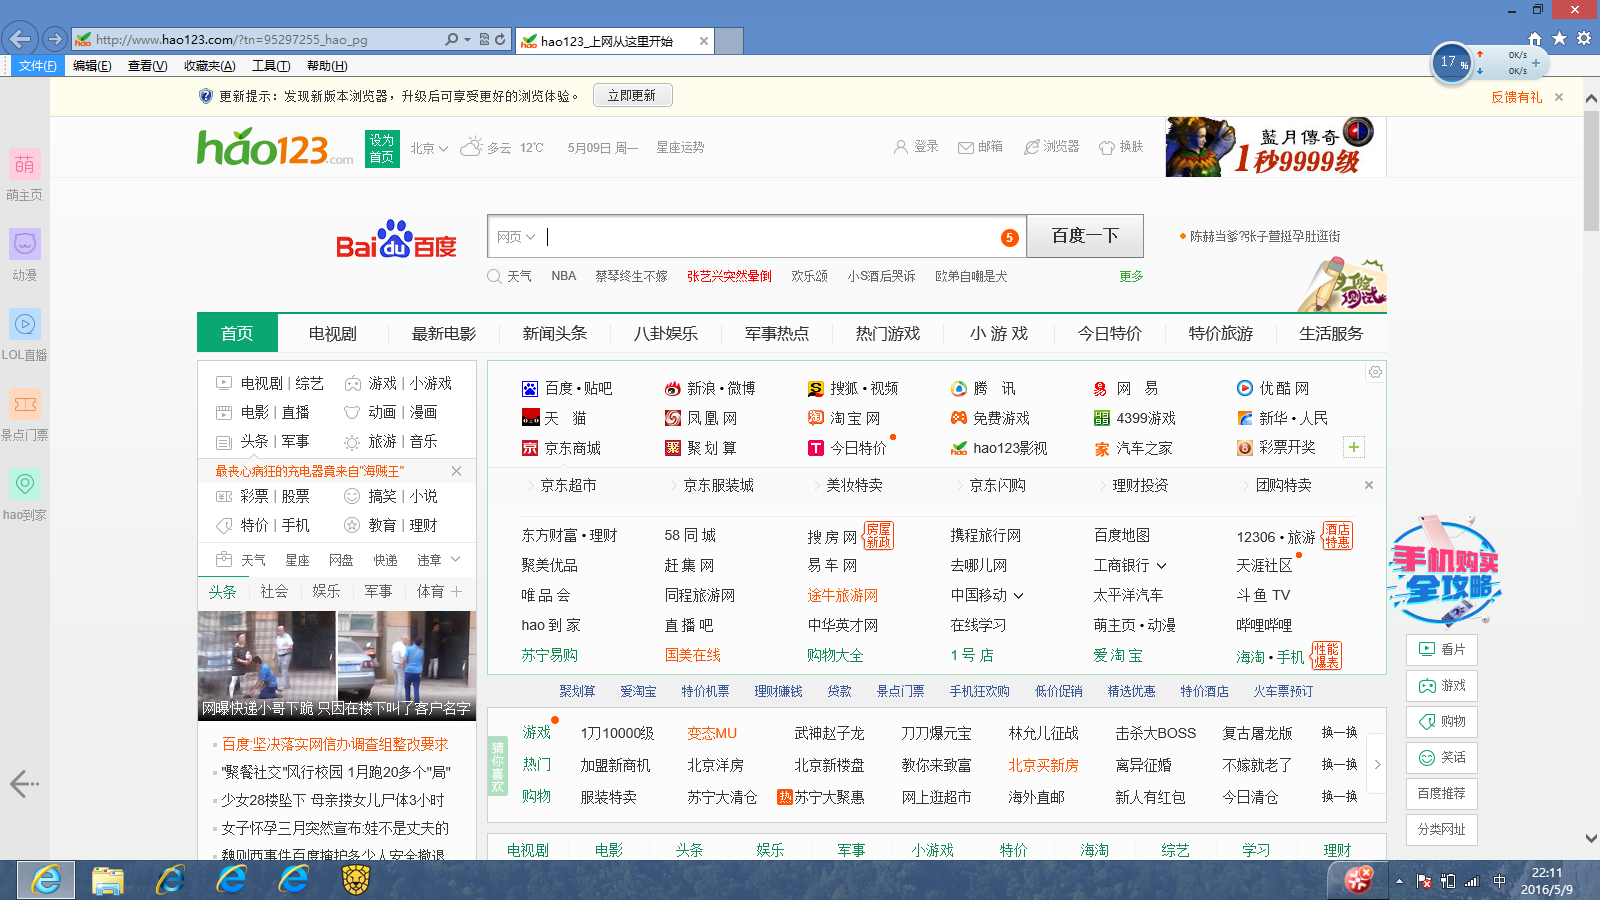1600x900 pixels.
Task: Select the 社会 news tab
Action: coord(274,592)
